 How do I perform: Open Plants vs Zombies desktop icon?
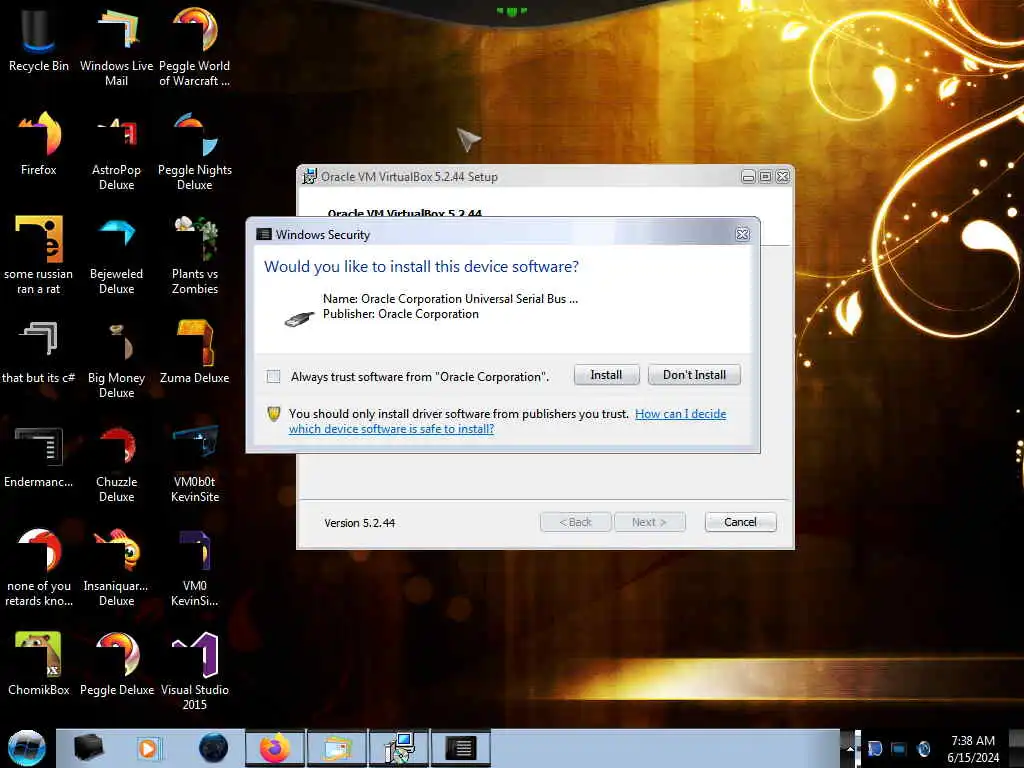click(195, 254)
